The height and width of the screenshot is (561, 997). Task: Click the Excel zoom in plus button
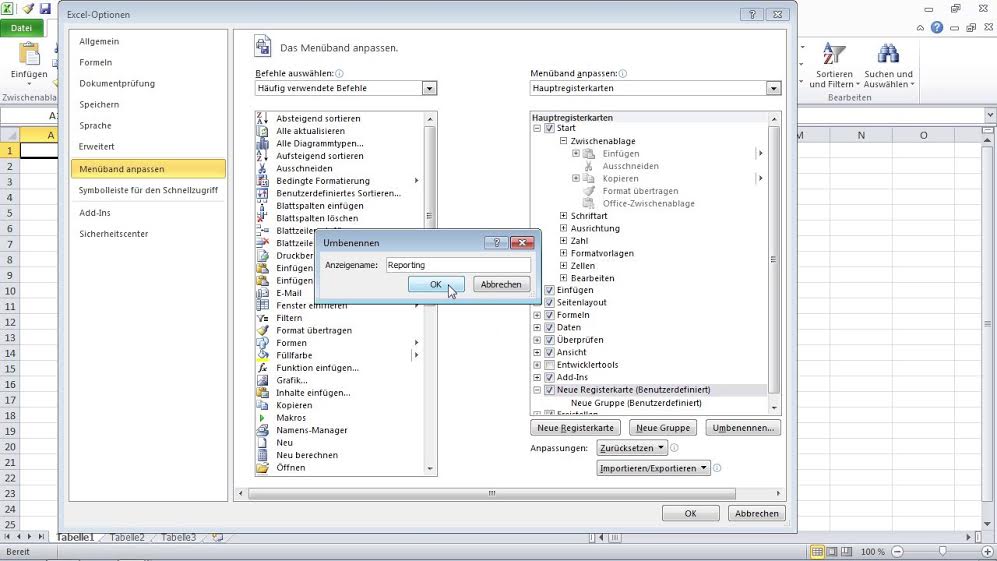[x=987, y=551]
